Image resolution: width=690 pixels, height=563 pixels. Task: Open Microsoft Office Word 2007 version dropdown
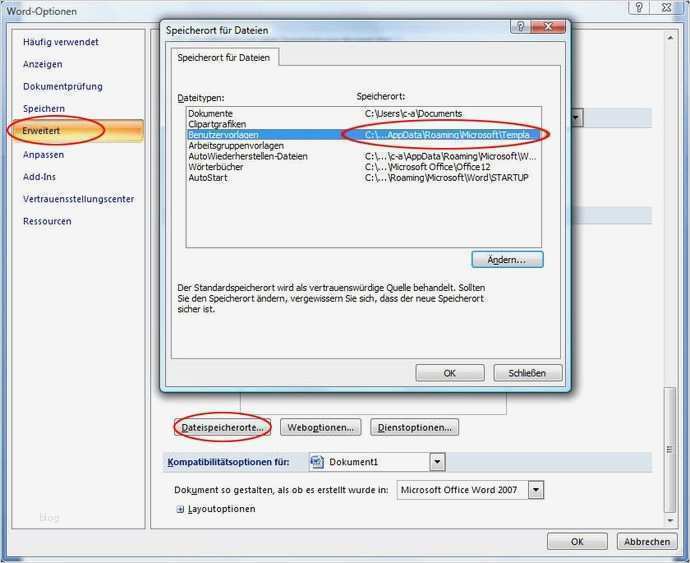point(536,490)
